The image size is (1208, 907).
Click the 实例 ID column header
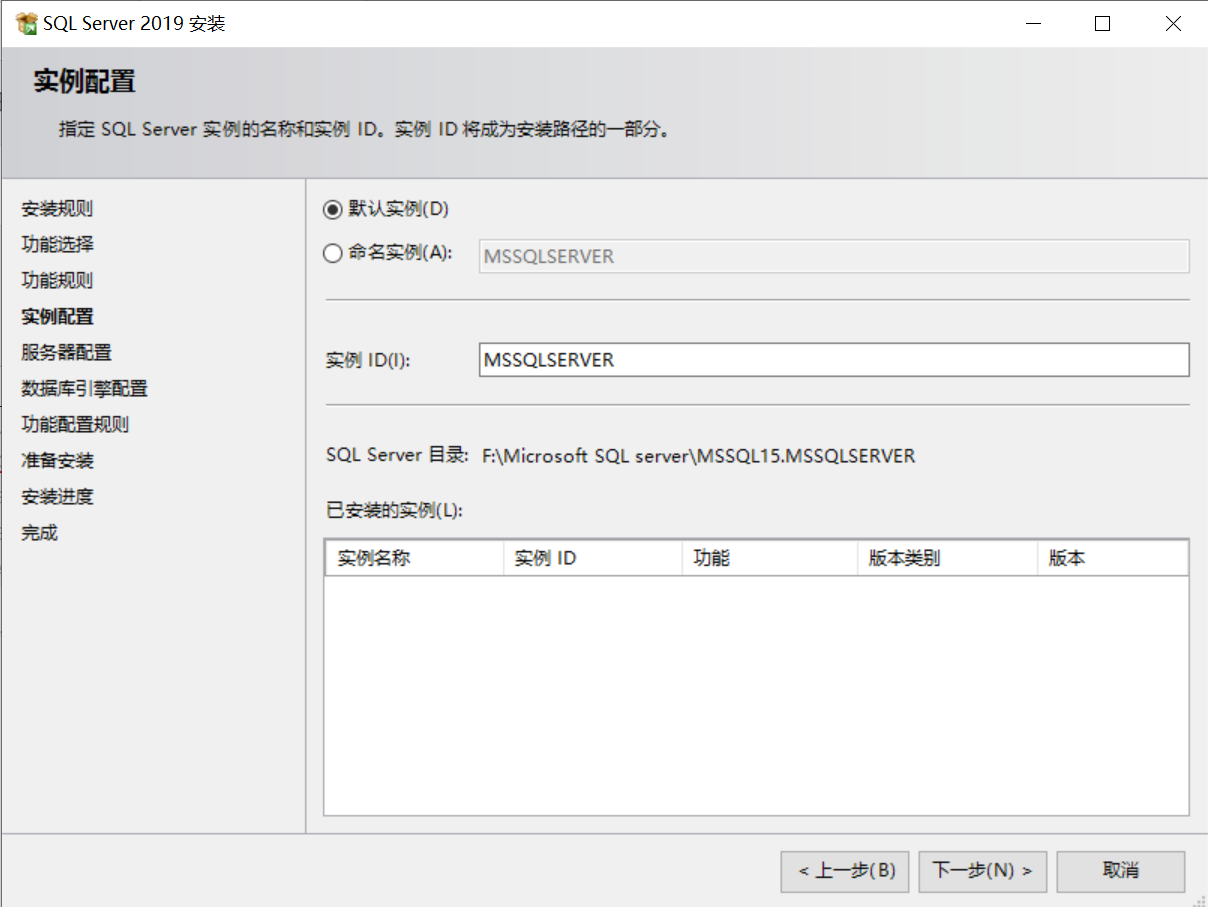[592, 559]
